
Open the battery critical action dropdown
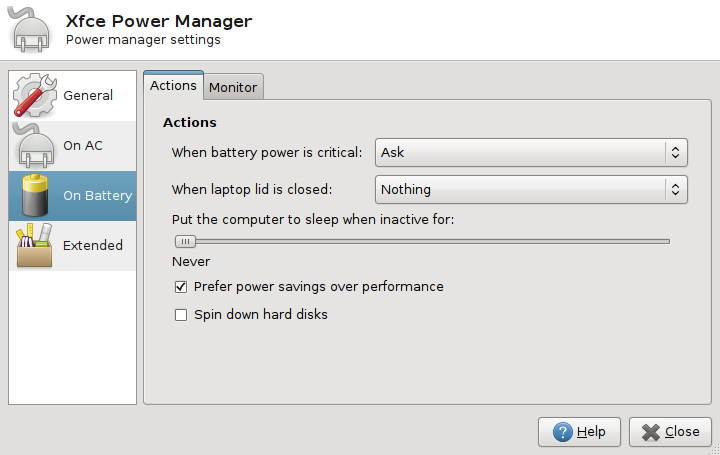[531, 153]
